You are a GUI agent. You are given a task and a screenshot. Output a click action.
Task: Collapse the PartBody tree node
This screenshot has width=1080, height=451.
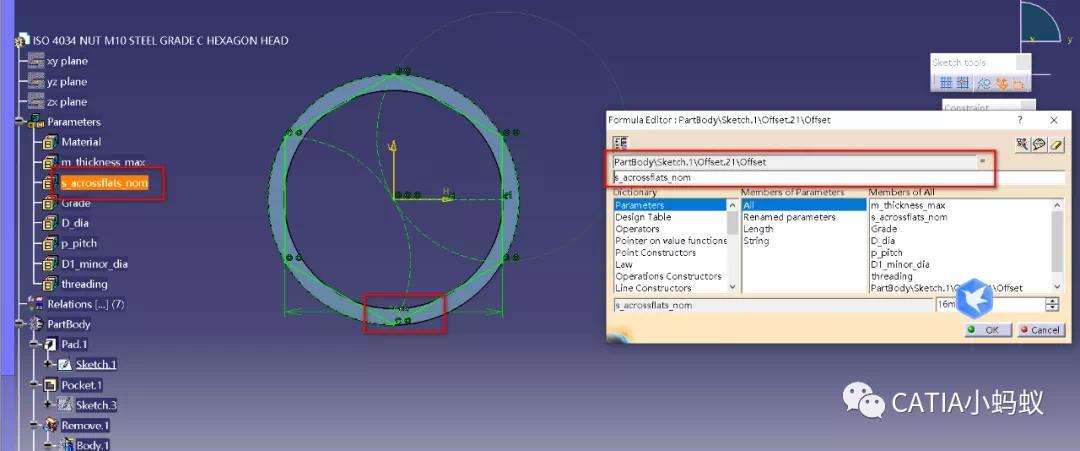tap(18, 324)
